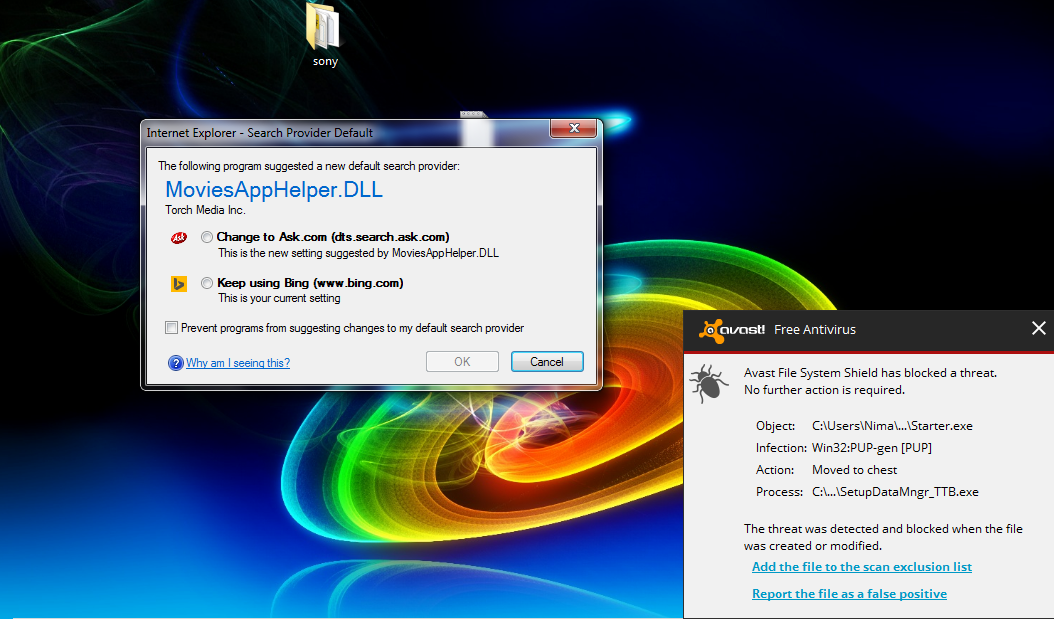Click the Win32:PUP-gen [PUP] infection text
This screenshot has width=1054, height=619.
872,448
